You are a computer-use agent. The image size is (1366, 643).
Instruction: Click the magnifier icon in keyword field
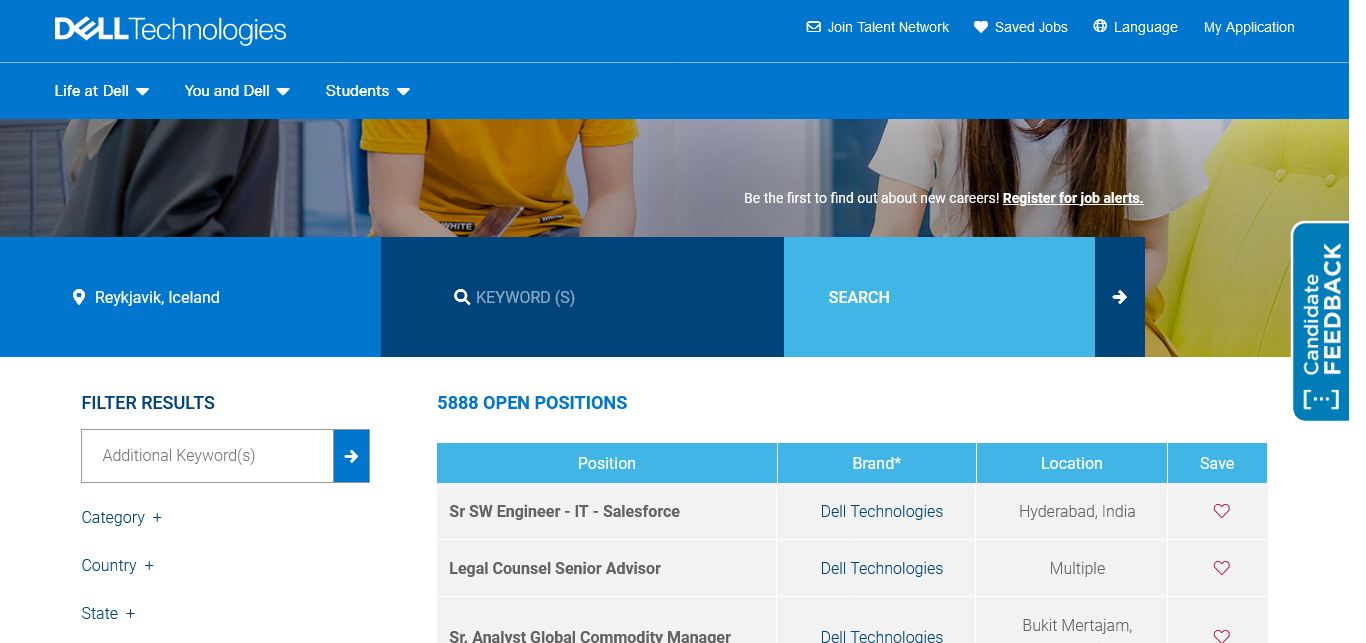(x=462, y=297)
